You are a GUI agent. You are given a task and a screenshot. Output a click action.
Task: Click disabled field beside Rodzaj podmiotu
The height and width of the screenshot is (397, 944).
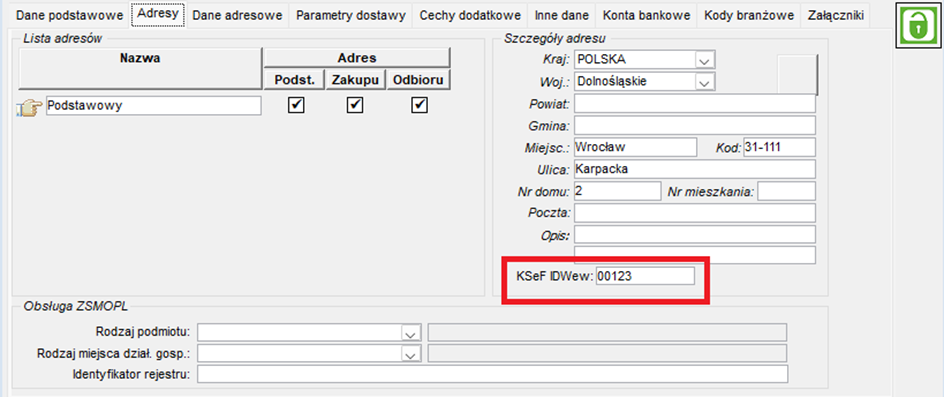[x=607, y=333]
